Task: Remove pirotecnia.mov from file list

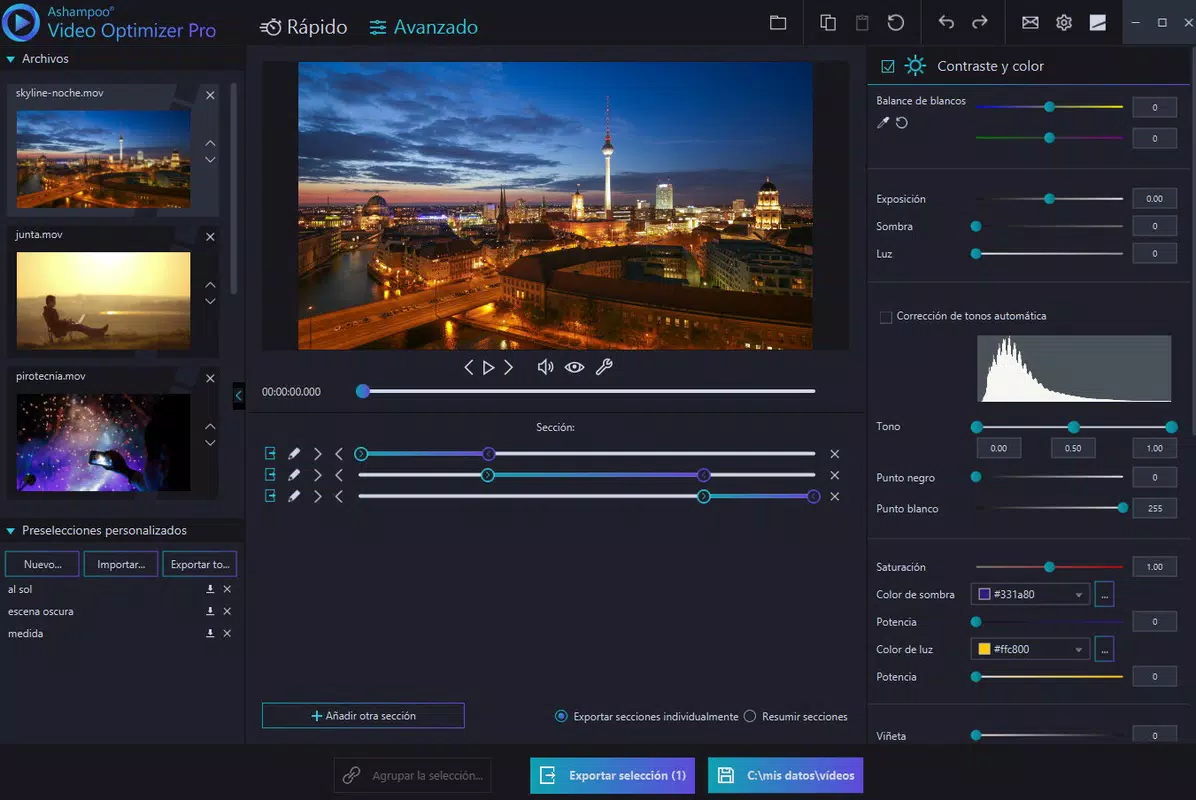Action: tap(210, 378)
